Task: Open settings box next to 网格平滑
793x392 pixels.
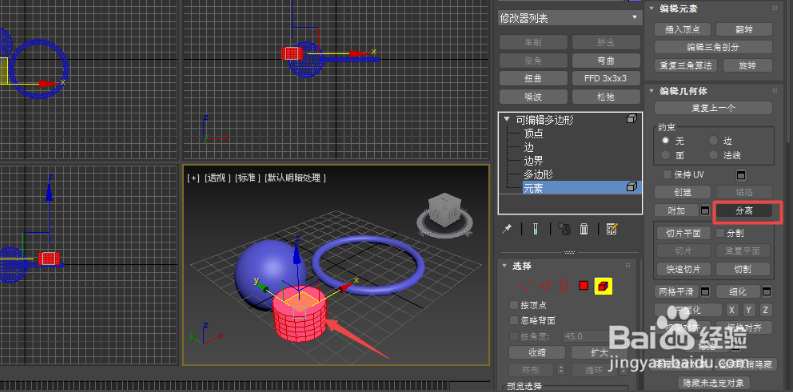Action: coord(704,292)
